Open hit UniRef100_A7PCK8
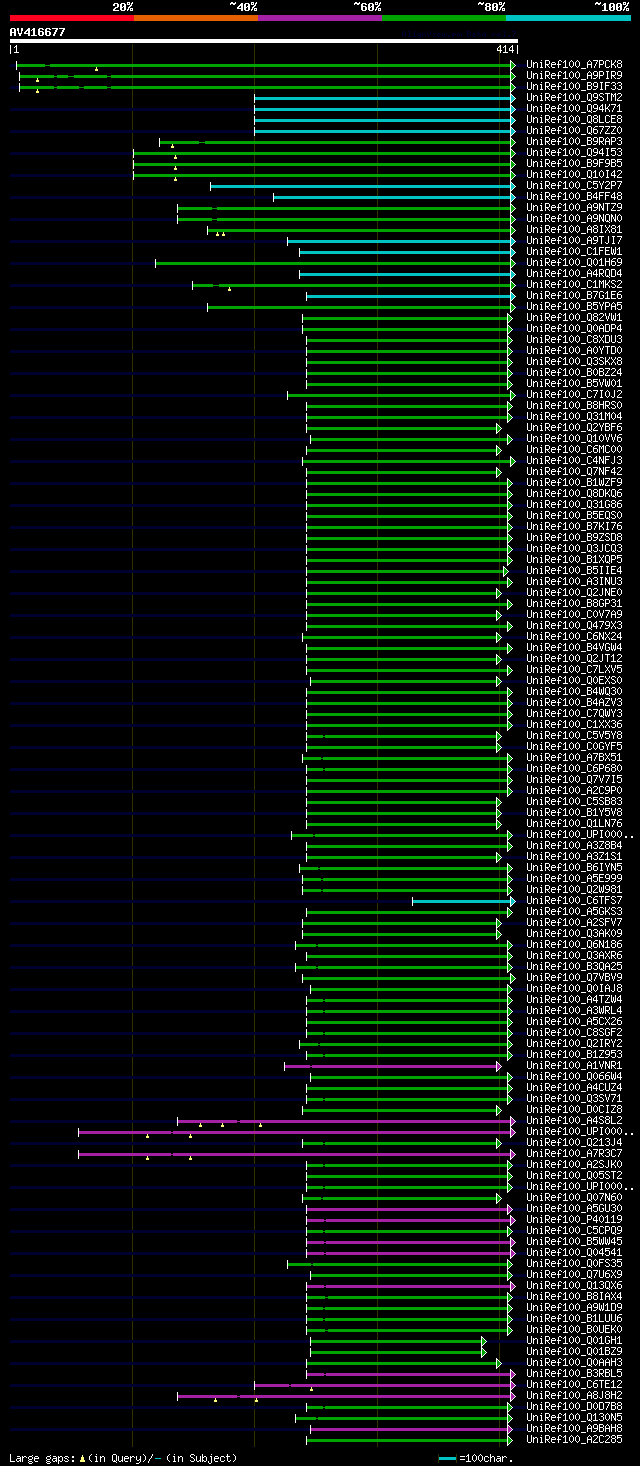Screen dimensions: 640x1466 point(574,64)
